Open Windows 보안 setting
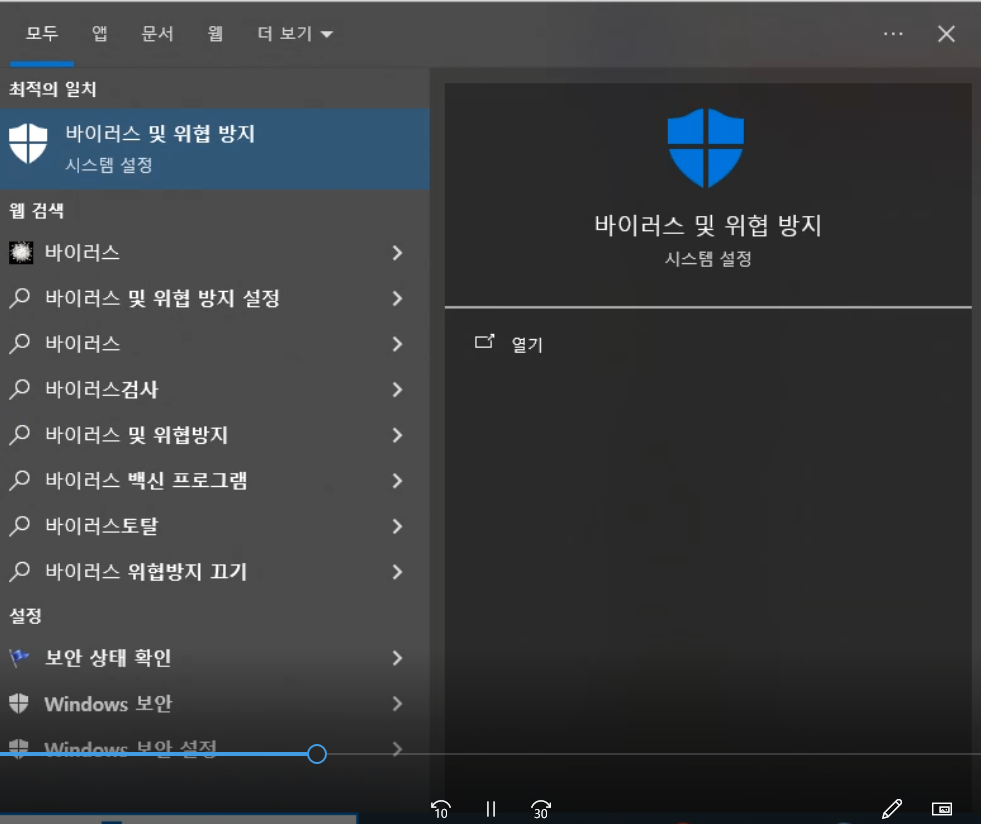The height and width of the screenshot is (824, 981). pyautogui.click(x=108, y=704)
